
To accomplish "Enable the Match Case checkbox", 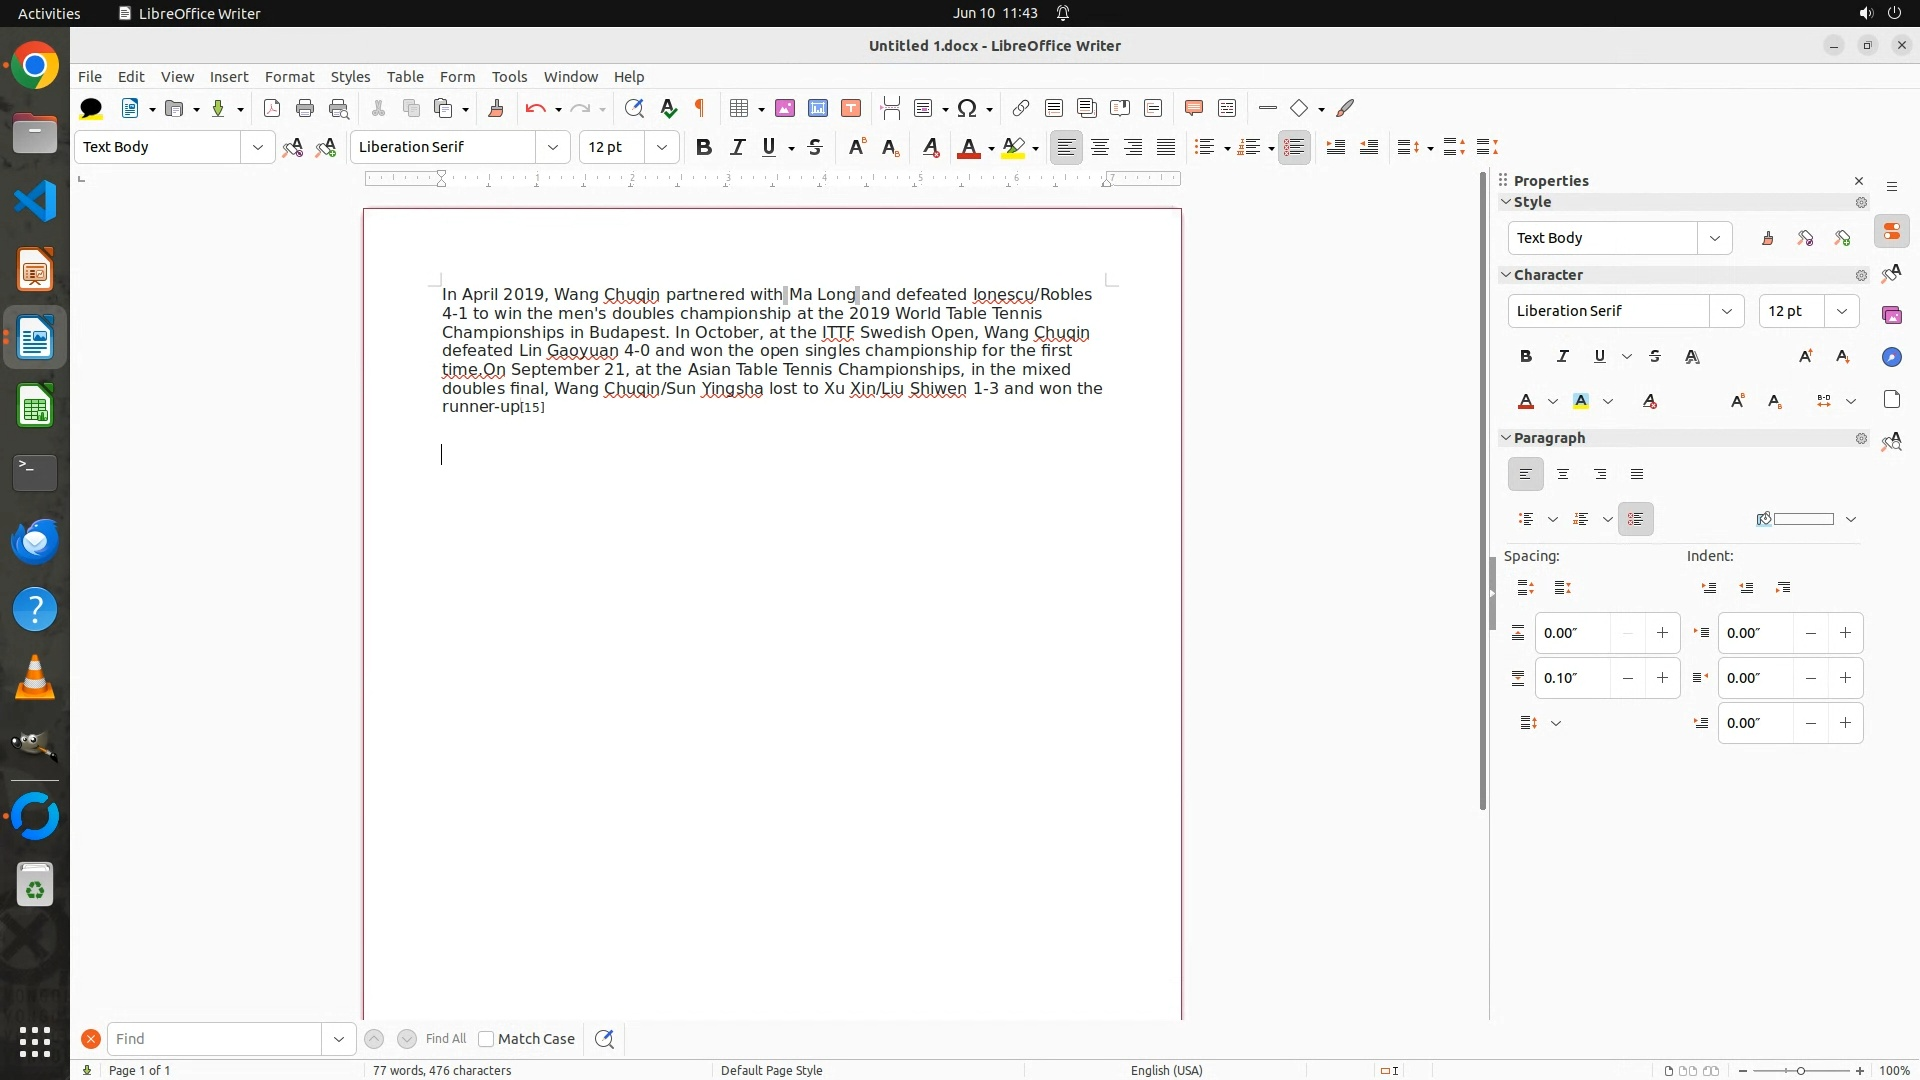I will [x=486, y=1039].
